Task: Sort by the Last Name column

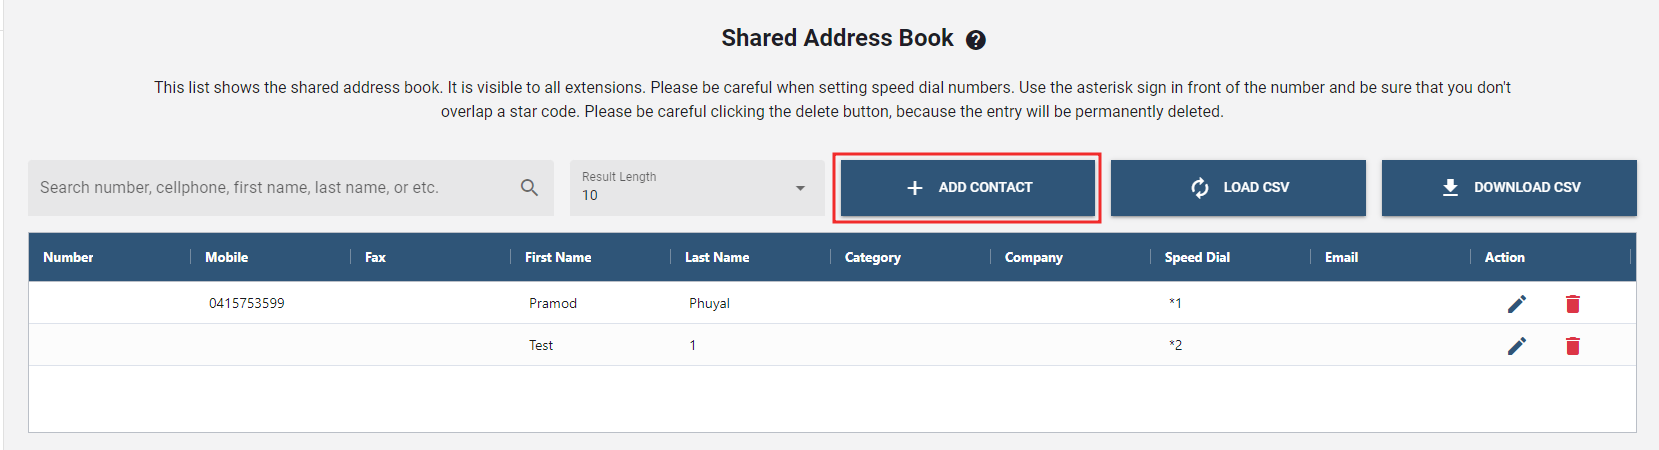Action: pyautogui.click(x=716, y=258)
